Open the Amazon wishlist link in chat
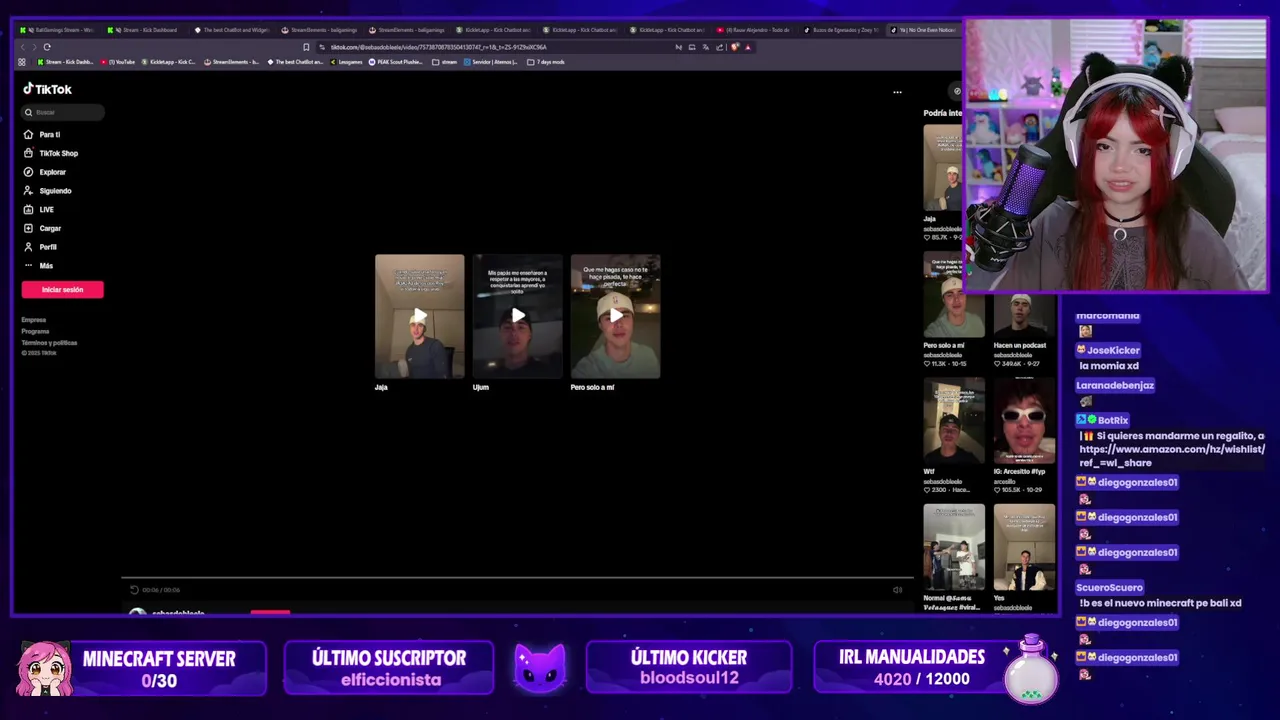This screenshot has height=720, width=1280. (1172, 456)
